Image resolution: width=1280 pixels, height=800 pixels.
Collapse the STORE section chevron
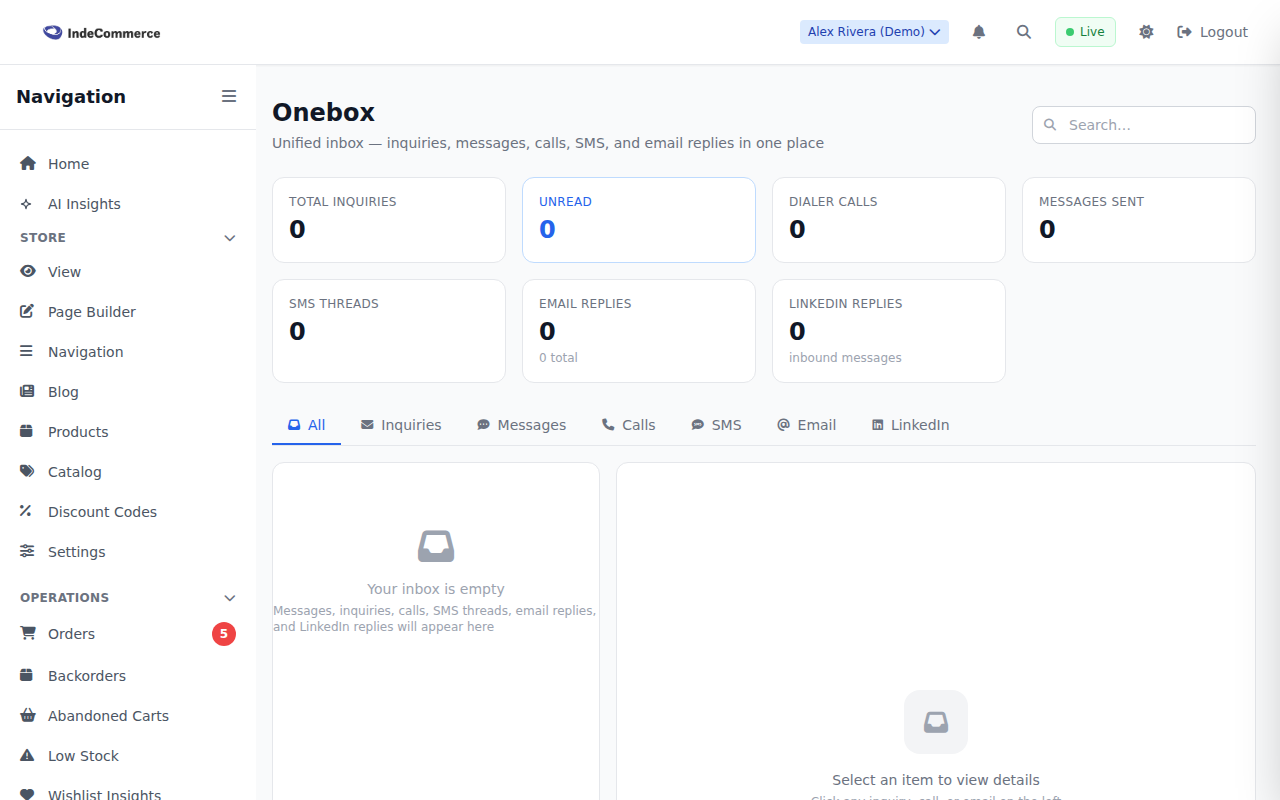[230, 238]
